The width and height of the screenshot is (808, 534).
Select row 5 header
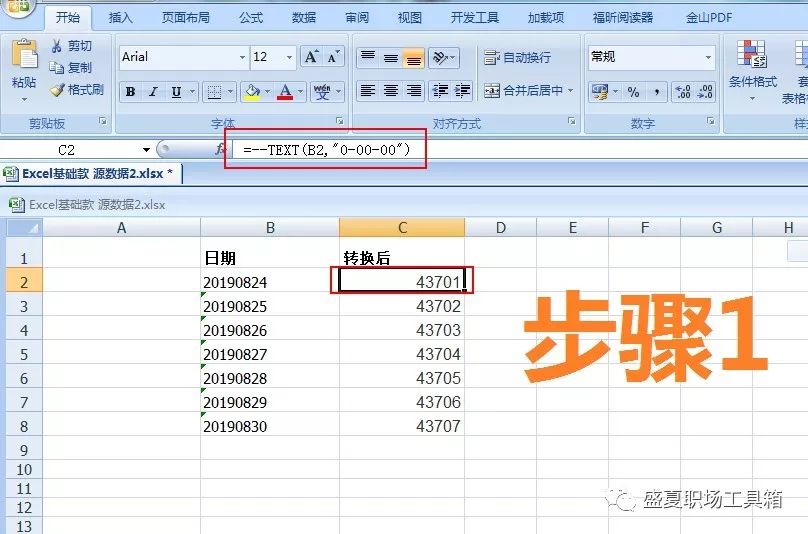click(x=24, y=354)
